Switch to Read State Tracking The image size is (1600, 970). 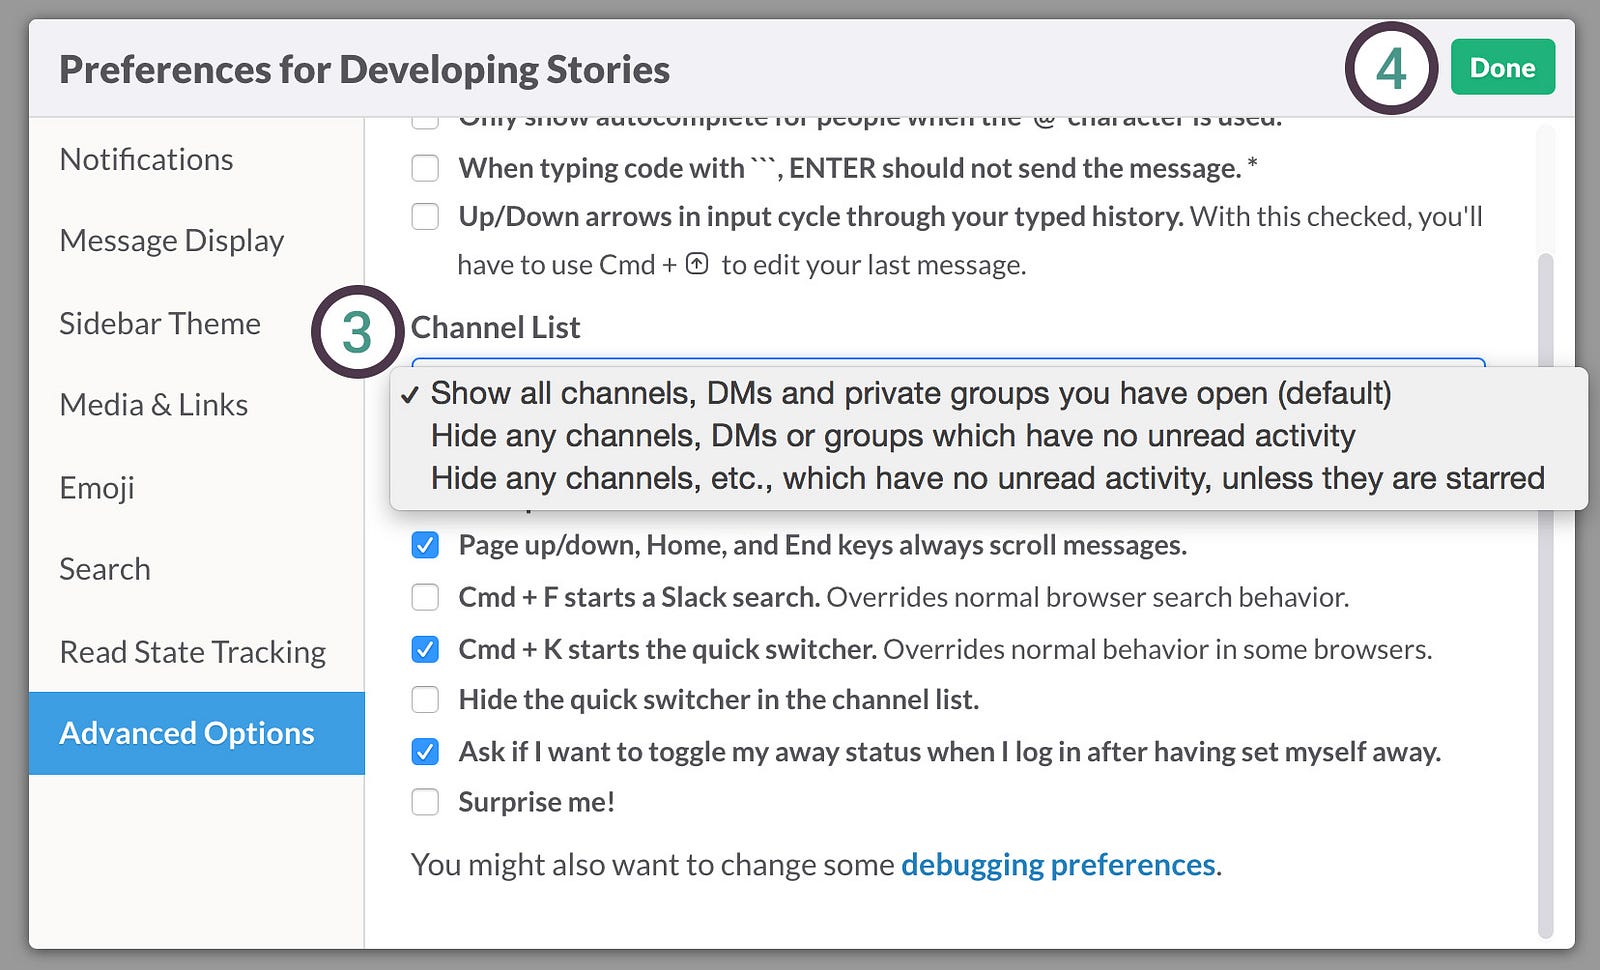pos(193,652)
